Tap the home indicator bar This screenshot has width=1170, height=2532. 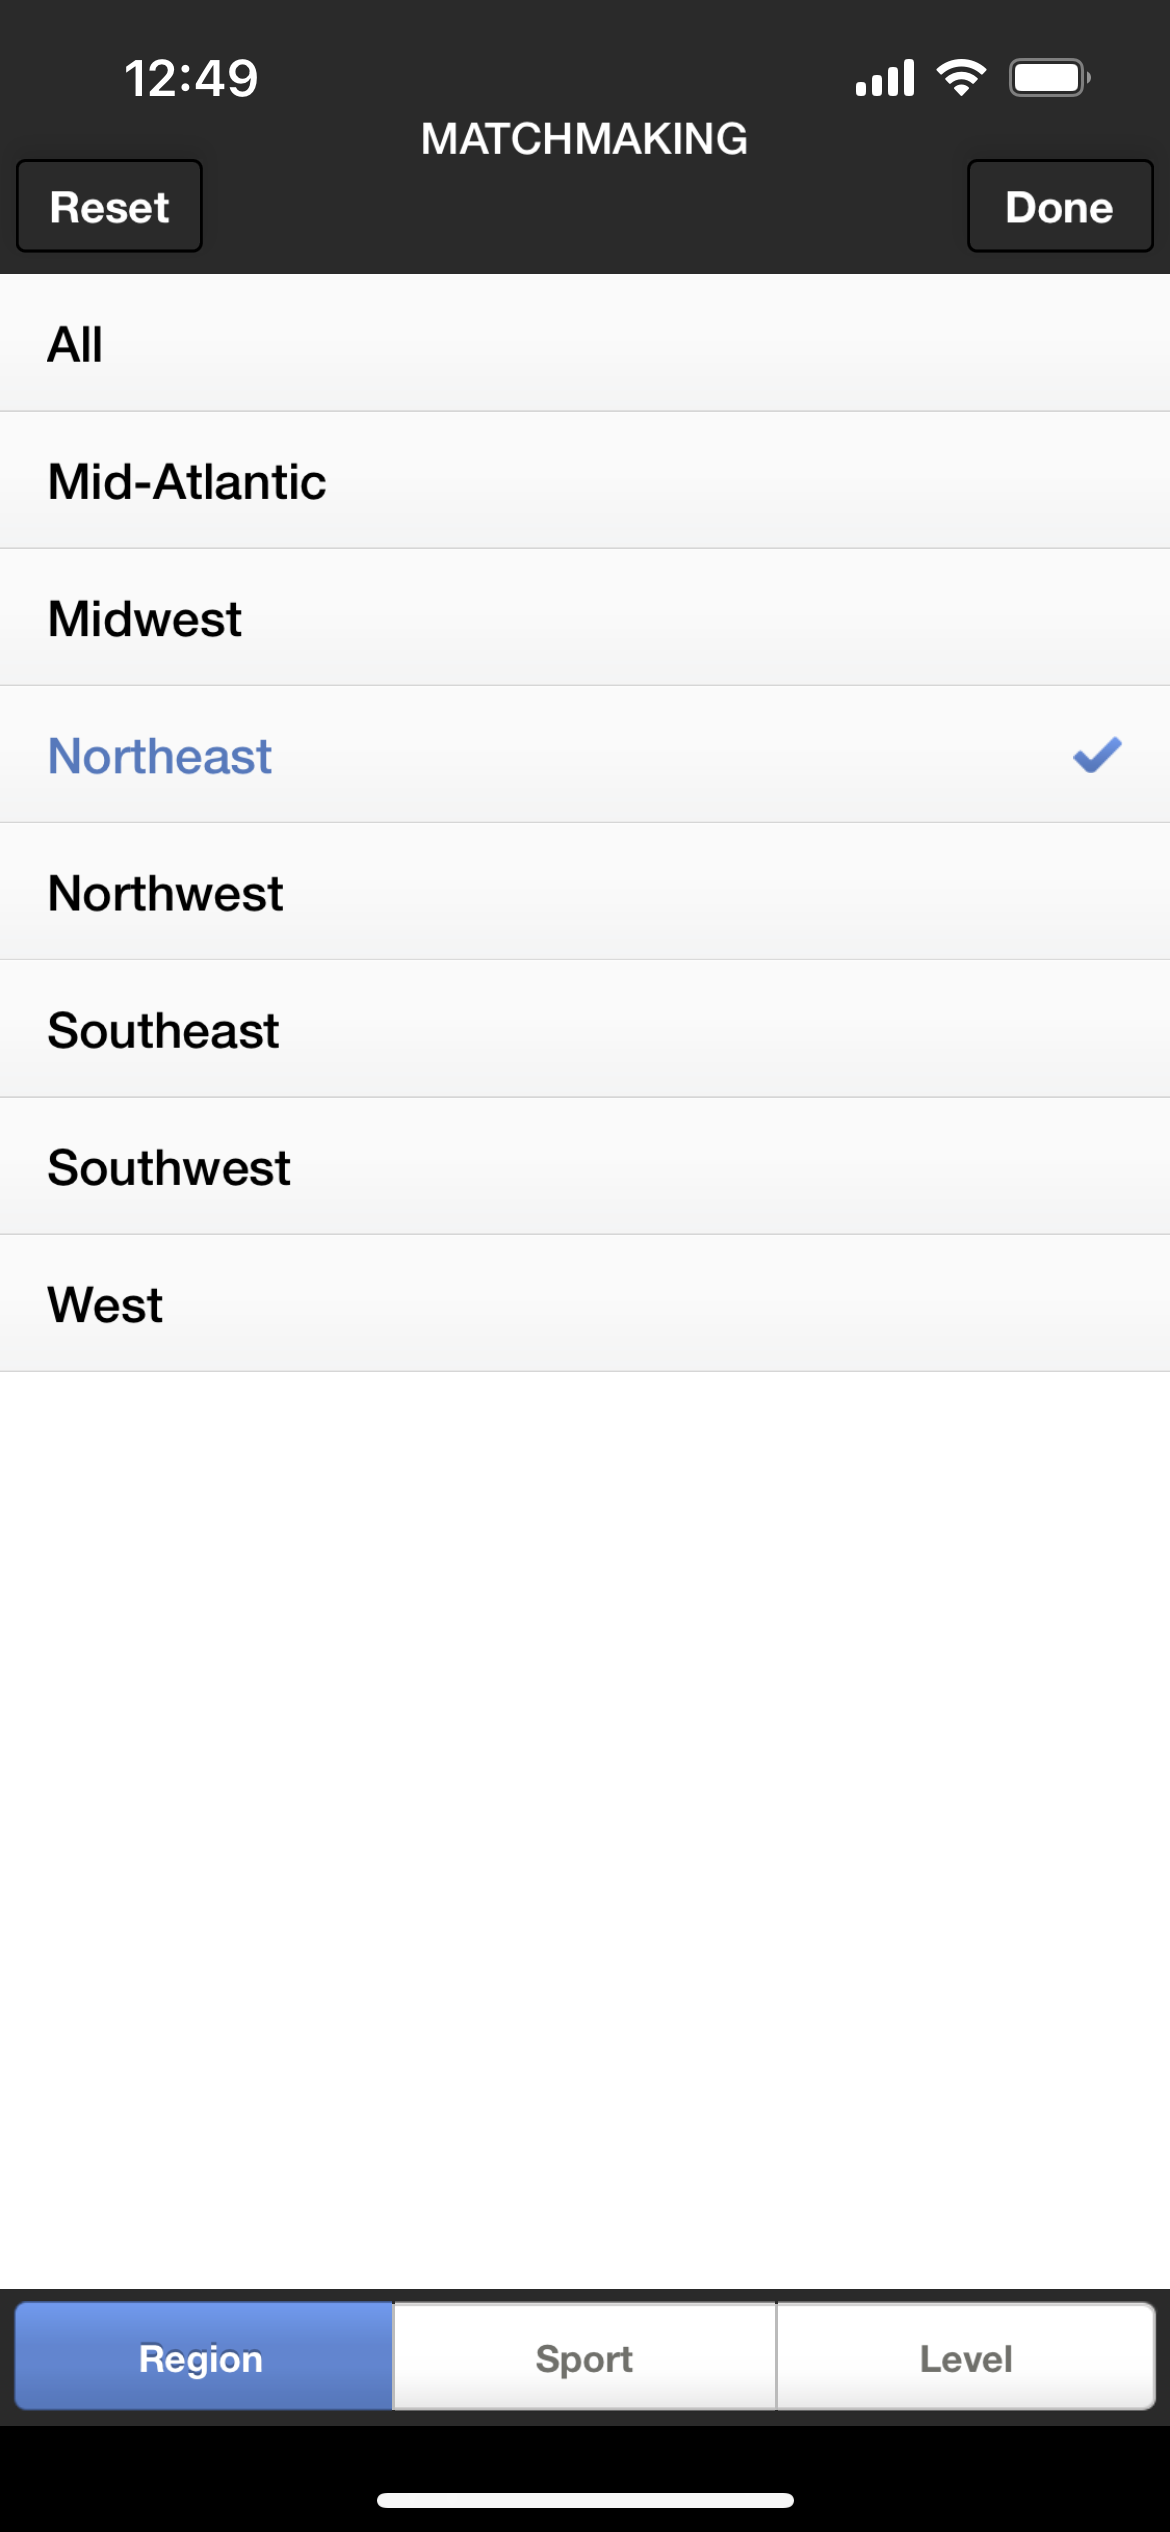click(x=585, y=2500)
